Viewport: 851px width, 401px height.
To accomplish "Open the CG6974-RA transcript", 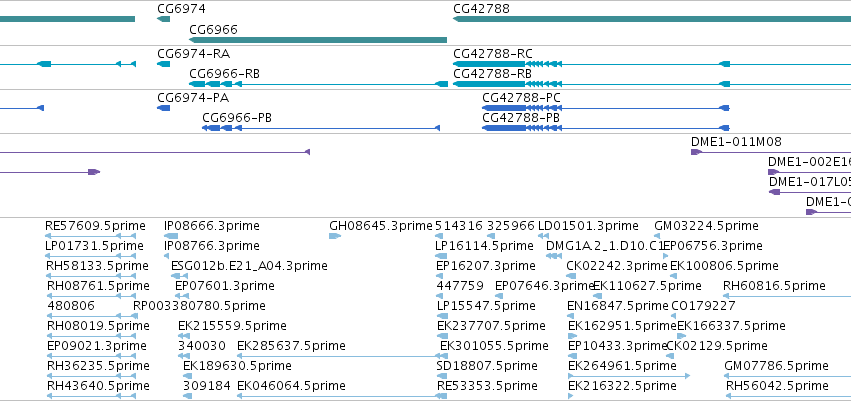I will (193, 54).
